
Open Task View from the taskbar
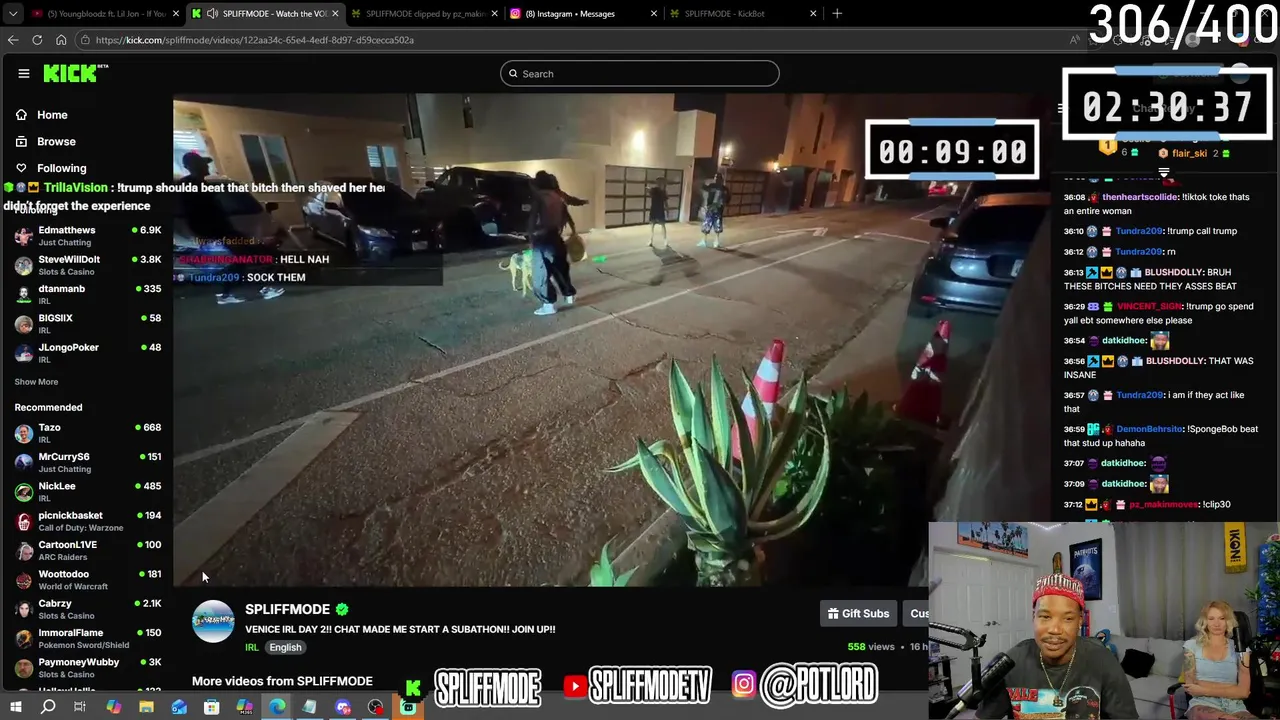coord(80,707)
